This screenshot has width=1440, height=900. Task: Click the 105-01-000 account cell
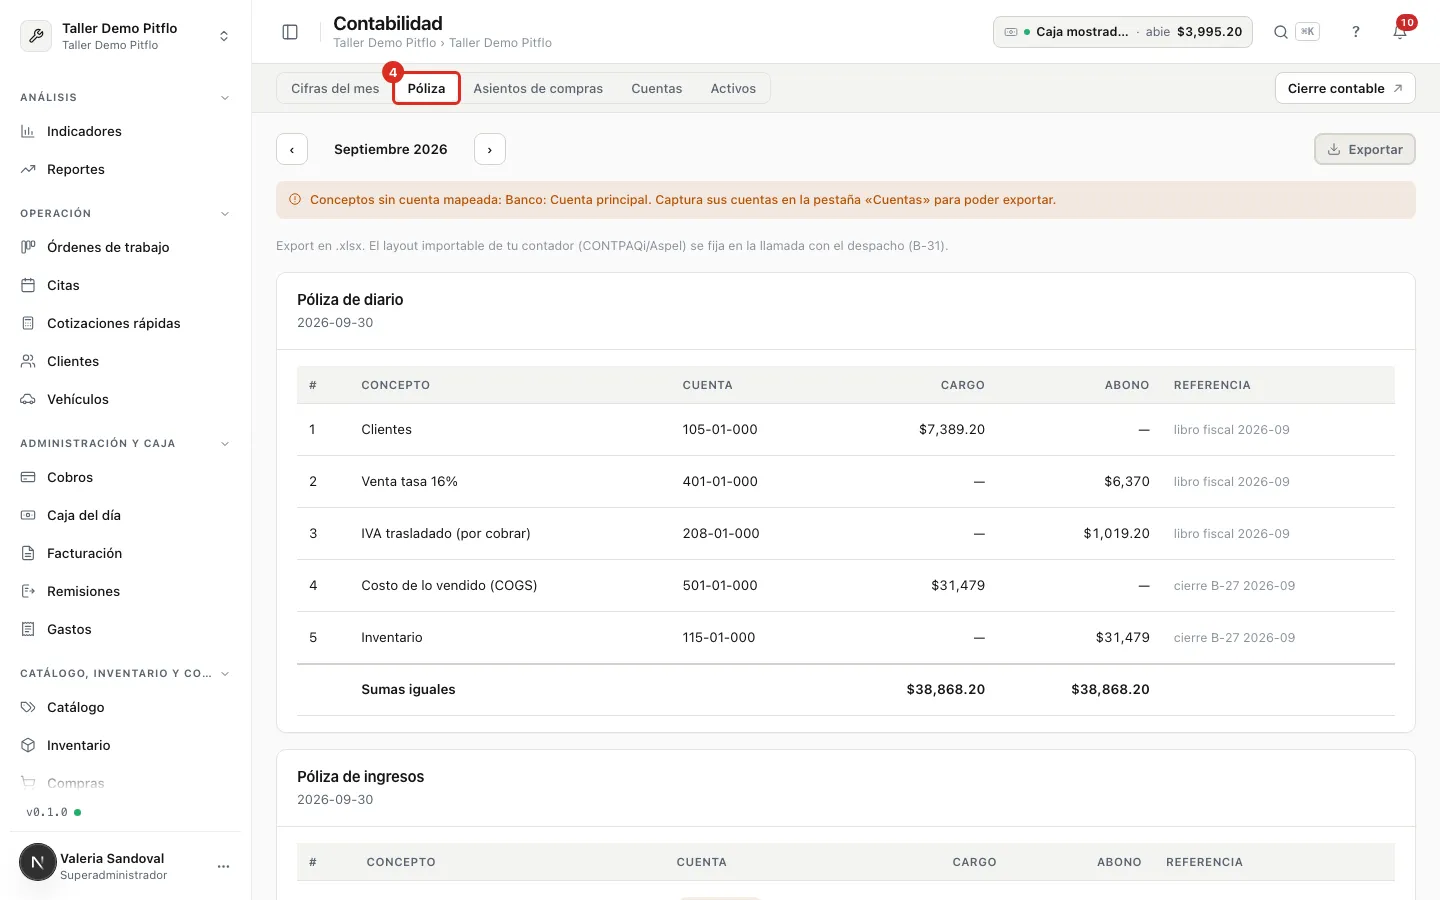pyautogui.click(x=720, y=429)
